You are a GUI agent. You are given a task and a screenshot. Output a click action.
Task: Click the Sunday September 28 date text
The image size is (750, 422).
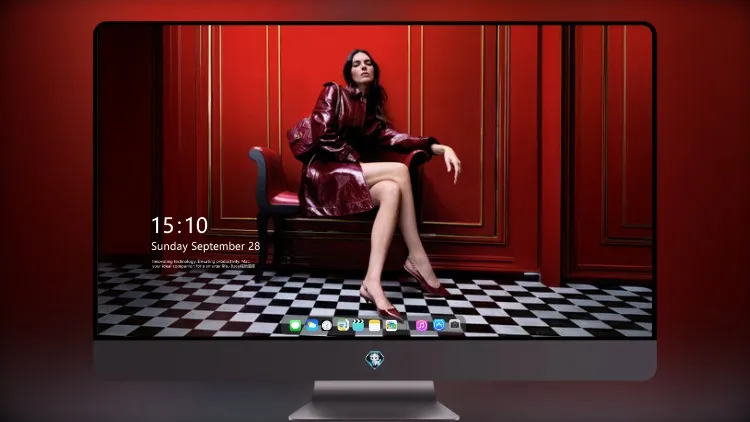tap(206, 246)
